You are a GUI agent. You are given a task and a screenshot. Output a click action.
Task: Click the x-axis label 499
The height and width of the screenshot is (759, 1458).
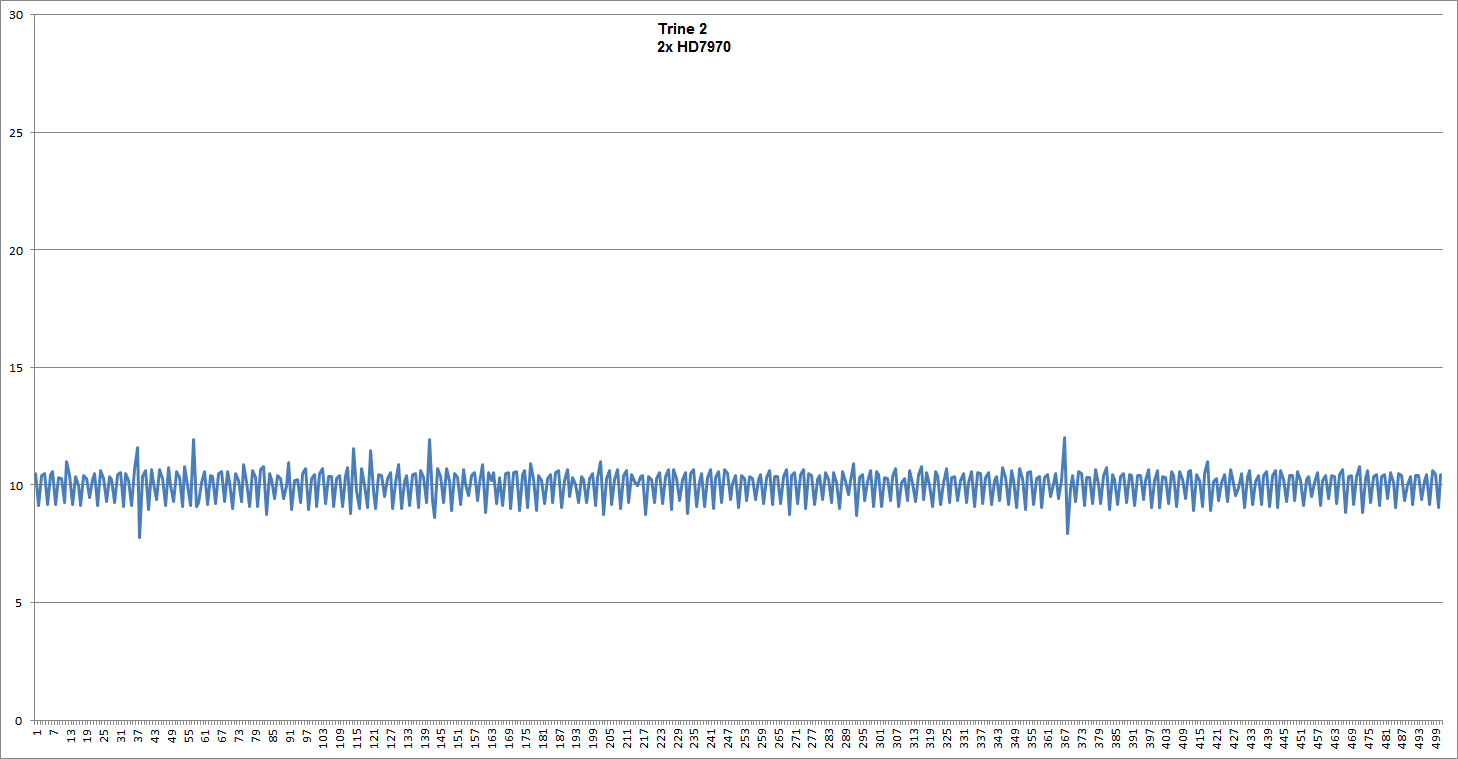1437,739
